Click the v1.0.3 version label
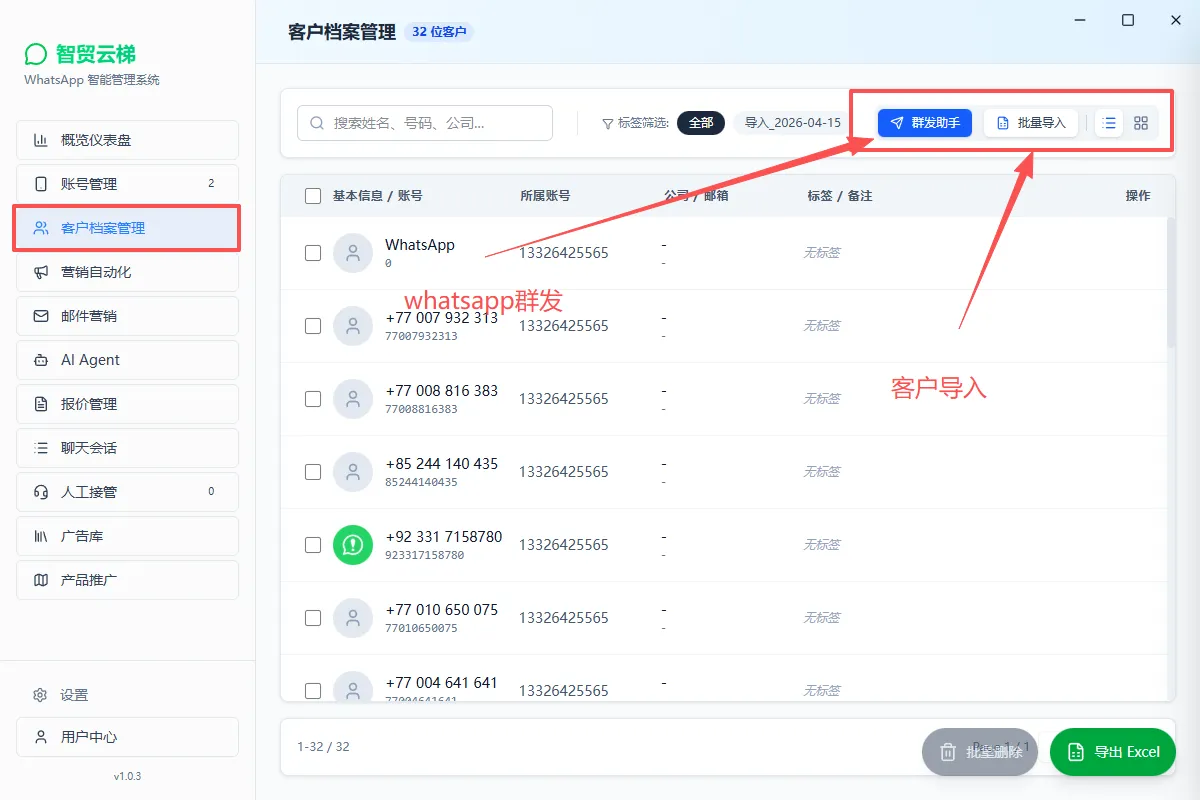This screenshot has width=1200, height=800. [127, 776]
